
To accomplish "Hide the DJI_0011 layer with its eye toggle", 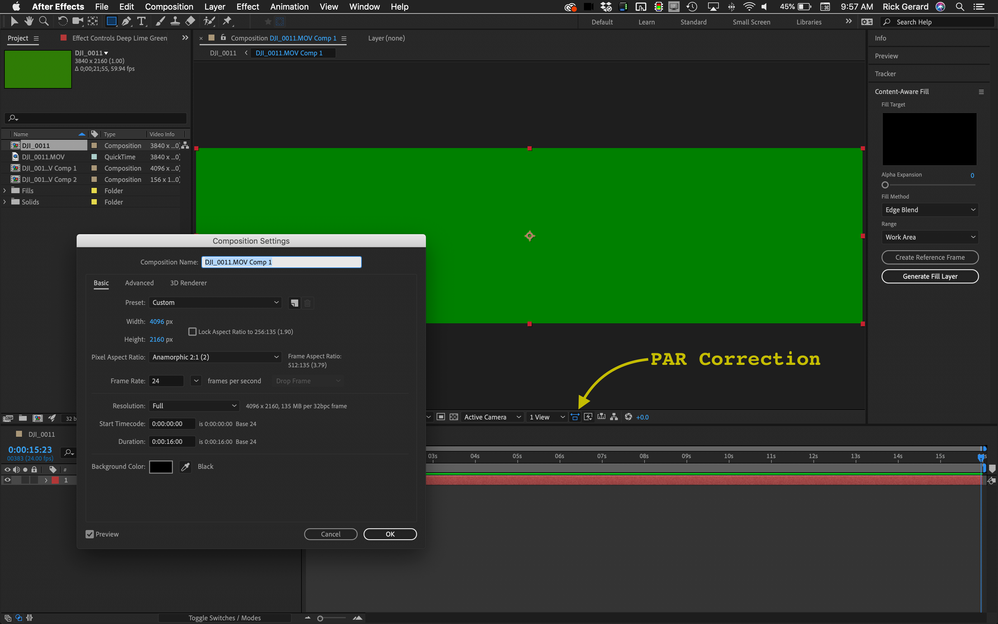I will coord(8,480).
